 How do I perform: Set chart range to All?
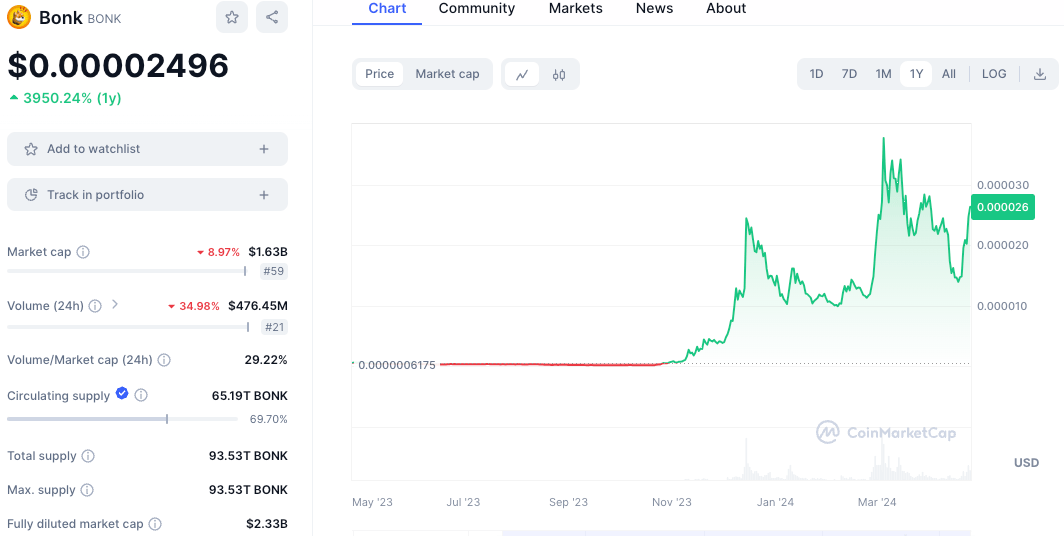pyautogui.click(x=949, y=74)
